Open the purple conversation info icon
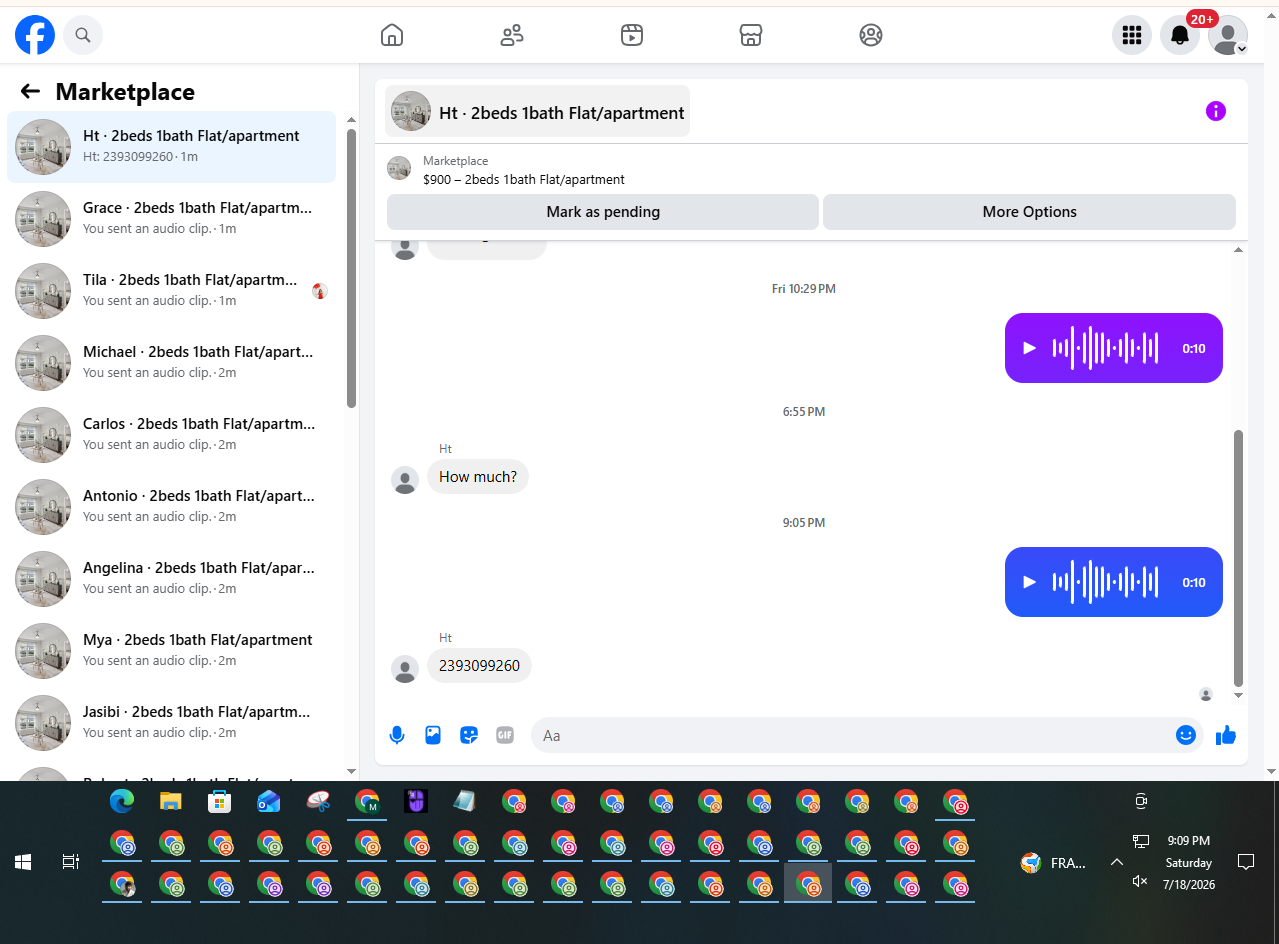Image resolution: width=1279 pixels, height=944 pixels. click(x=1215, y=111)
